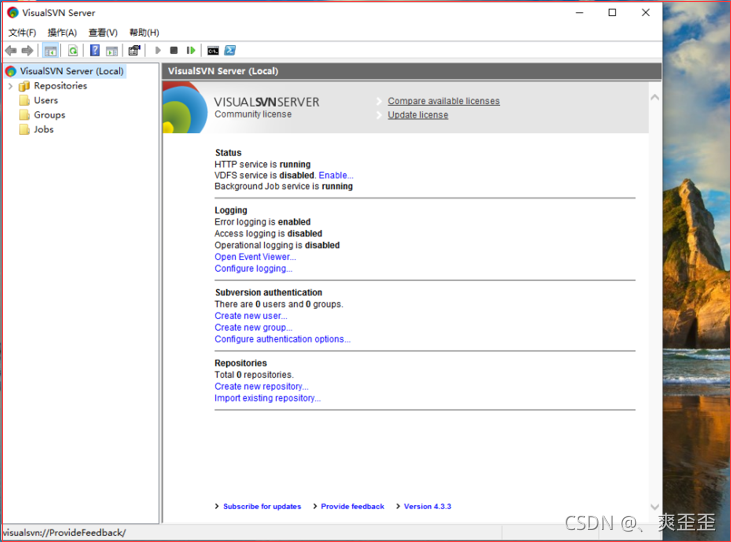This screenshot has width=731, height=542.
Task: Click scrollbar up arrow in dashboard
Action: pyautogui.click(x=655, y=97)
